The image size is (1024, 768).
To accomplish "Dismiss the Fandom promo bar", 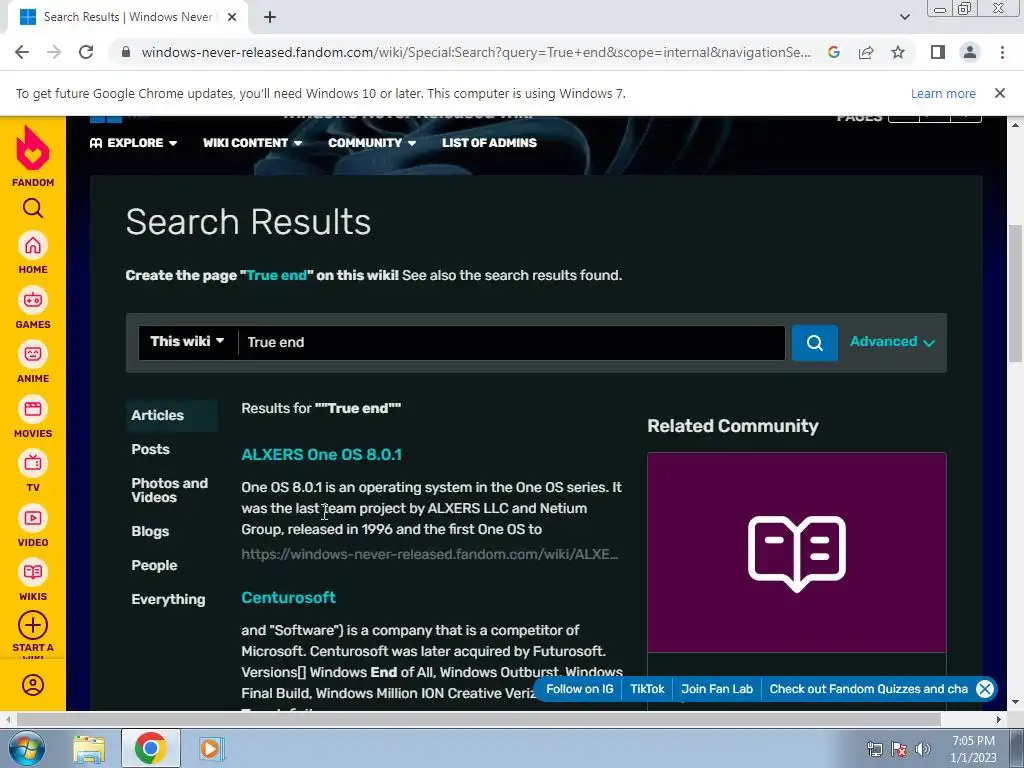I will pyautogui.click(x=985, y=689).
